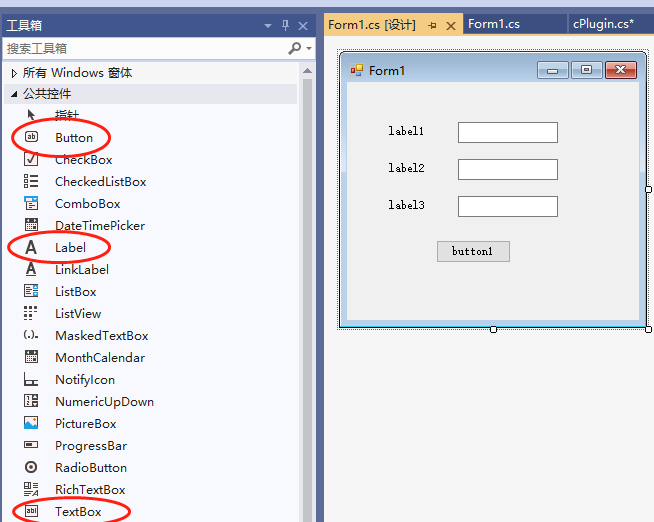This screenshot has width=654, height=522.
Task: Pick the CheckedListBox control icon
Action: point(31,181)
